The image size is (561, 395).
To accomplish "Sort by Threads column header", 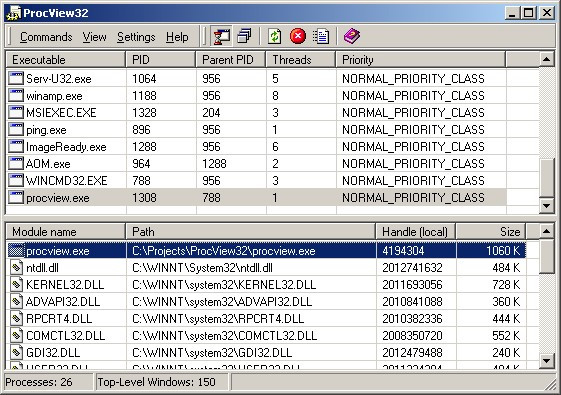I will [301, 59].
